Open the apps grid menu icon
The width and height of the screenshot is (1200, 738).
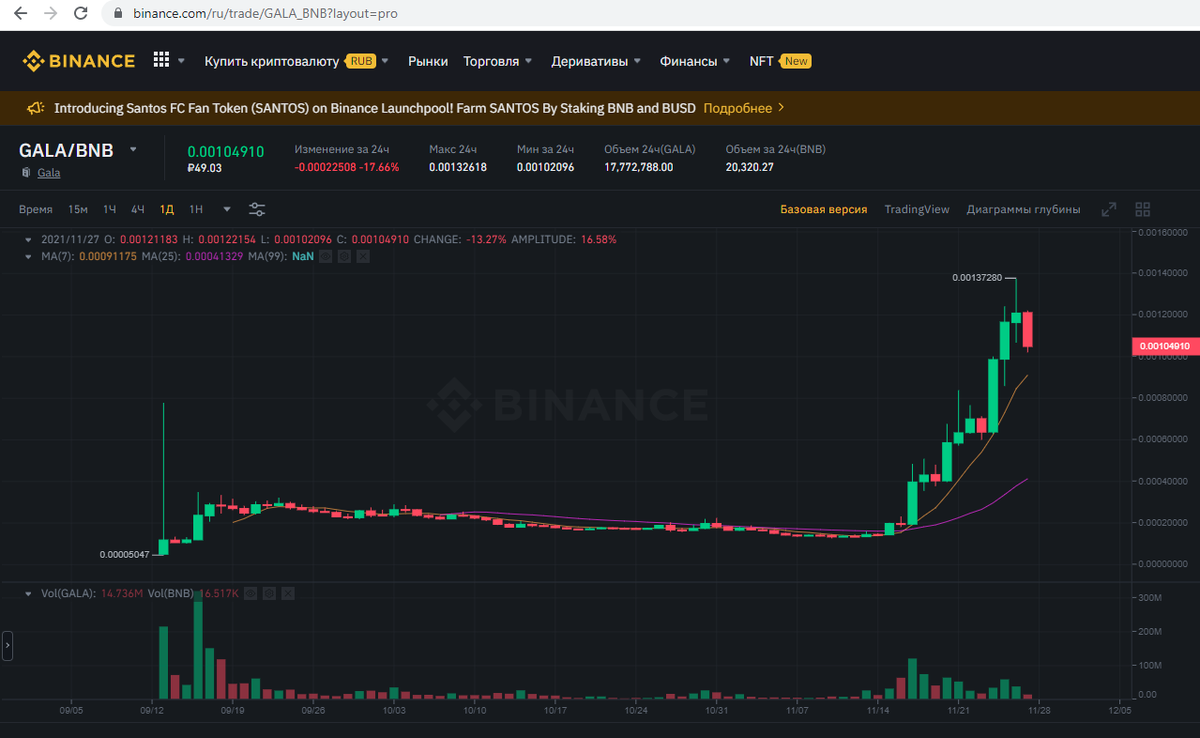pyautogui.click(x=161, y=60)
